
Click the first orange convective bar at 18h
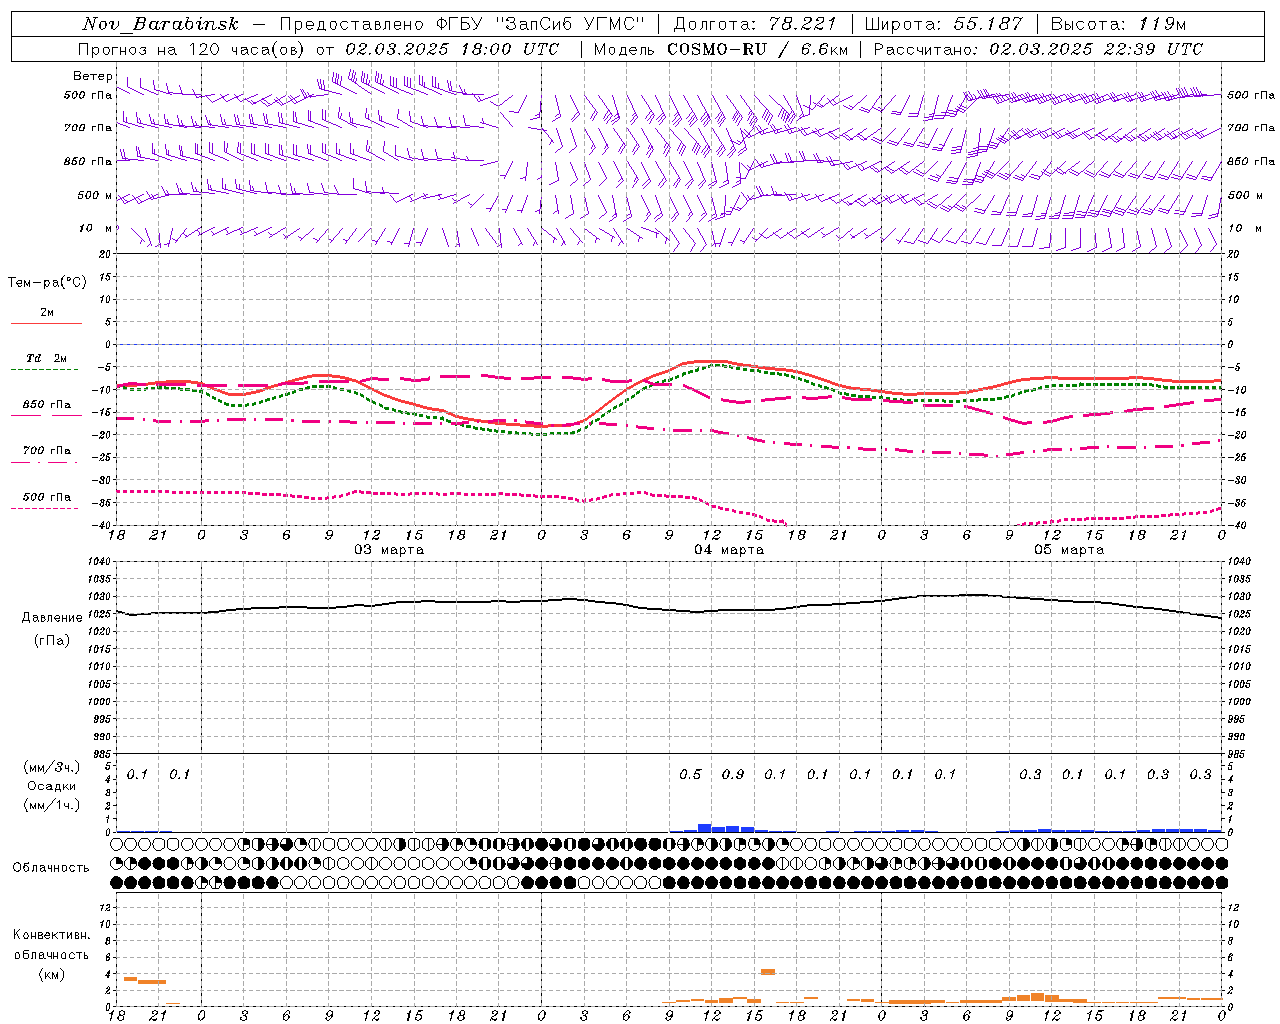pyautogui.click(x=130, y=979)
